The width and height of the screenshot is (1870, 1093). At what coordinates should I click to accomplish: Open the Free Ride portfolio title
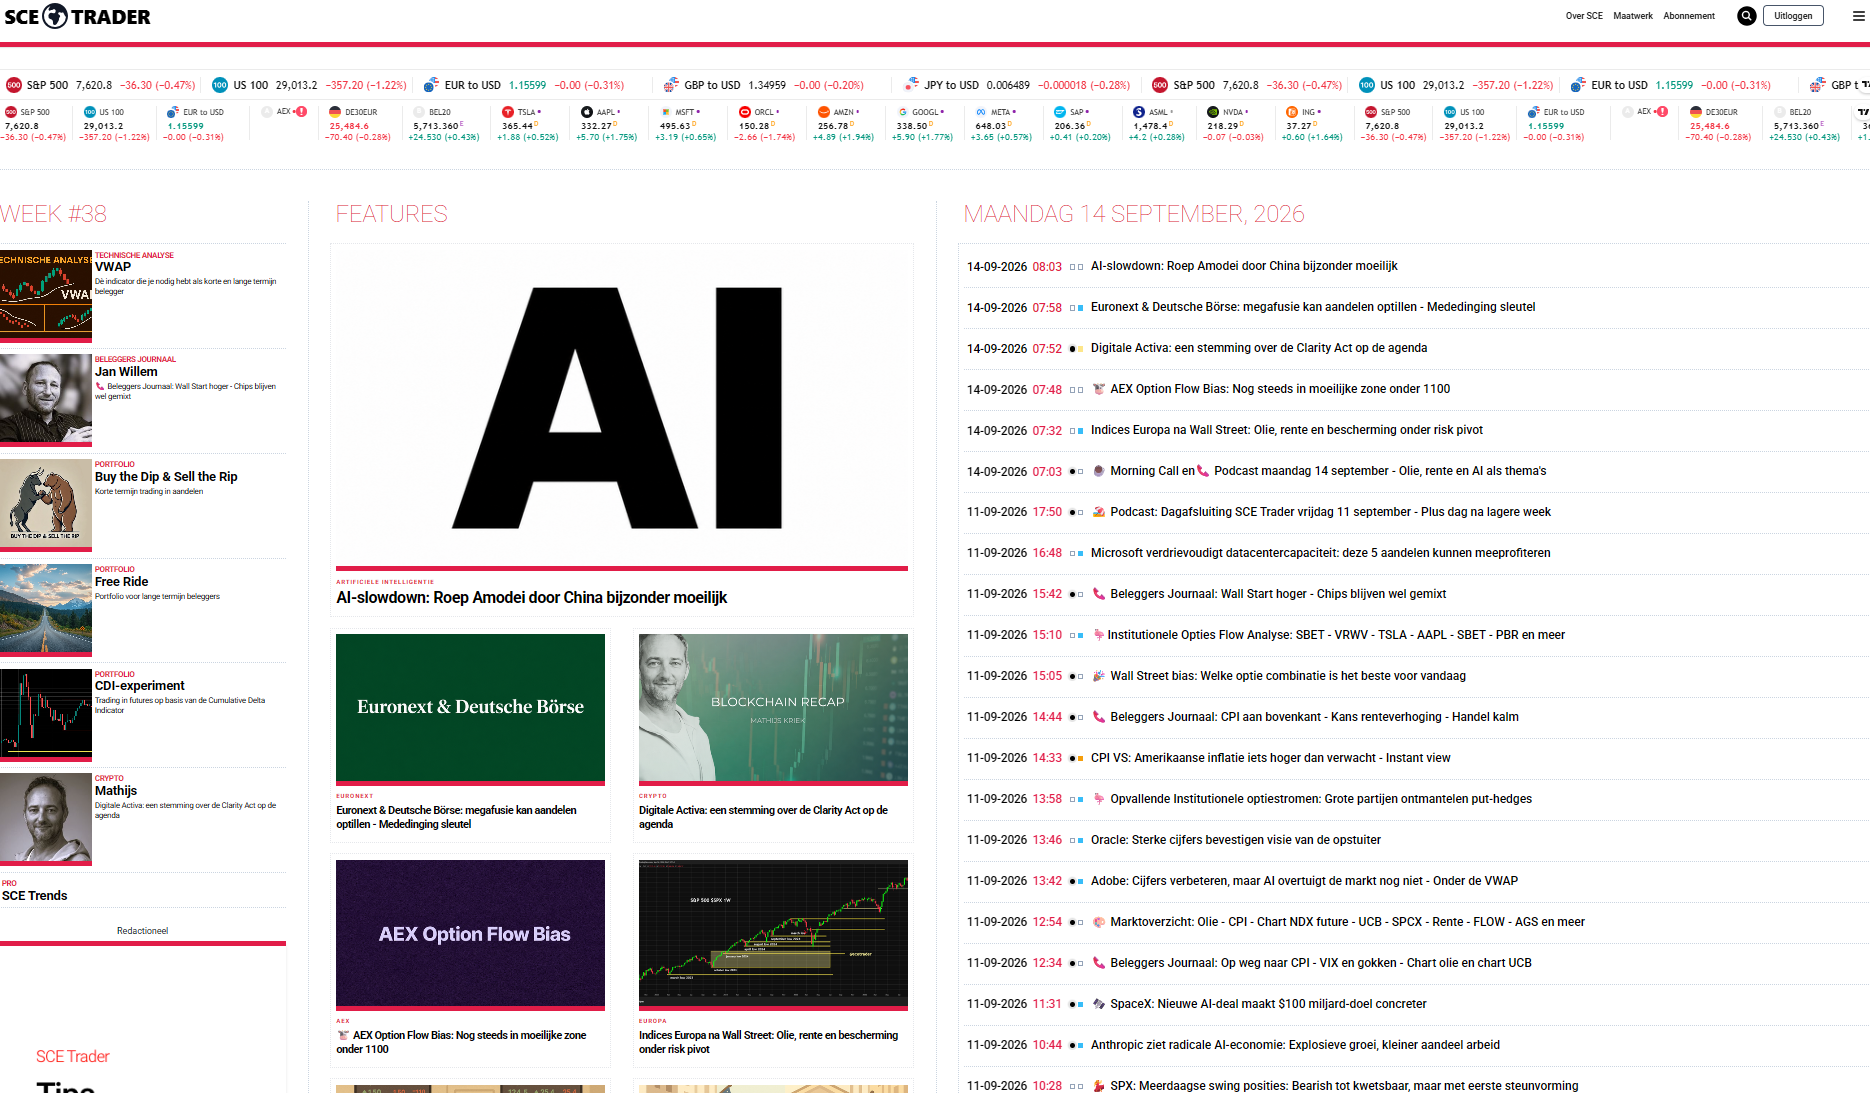point(122,582)
